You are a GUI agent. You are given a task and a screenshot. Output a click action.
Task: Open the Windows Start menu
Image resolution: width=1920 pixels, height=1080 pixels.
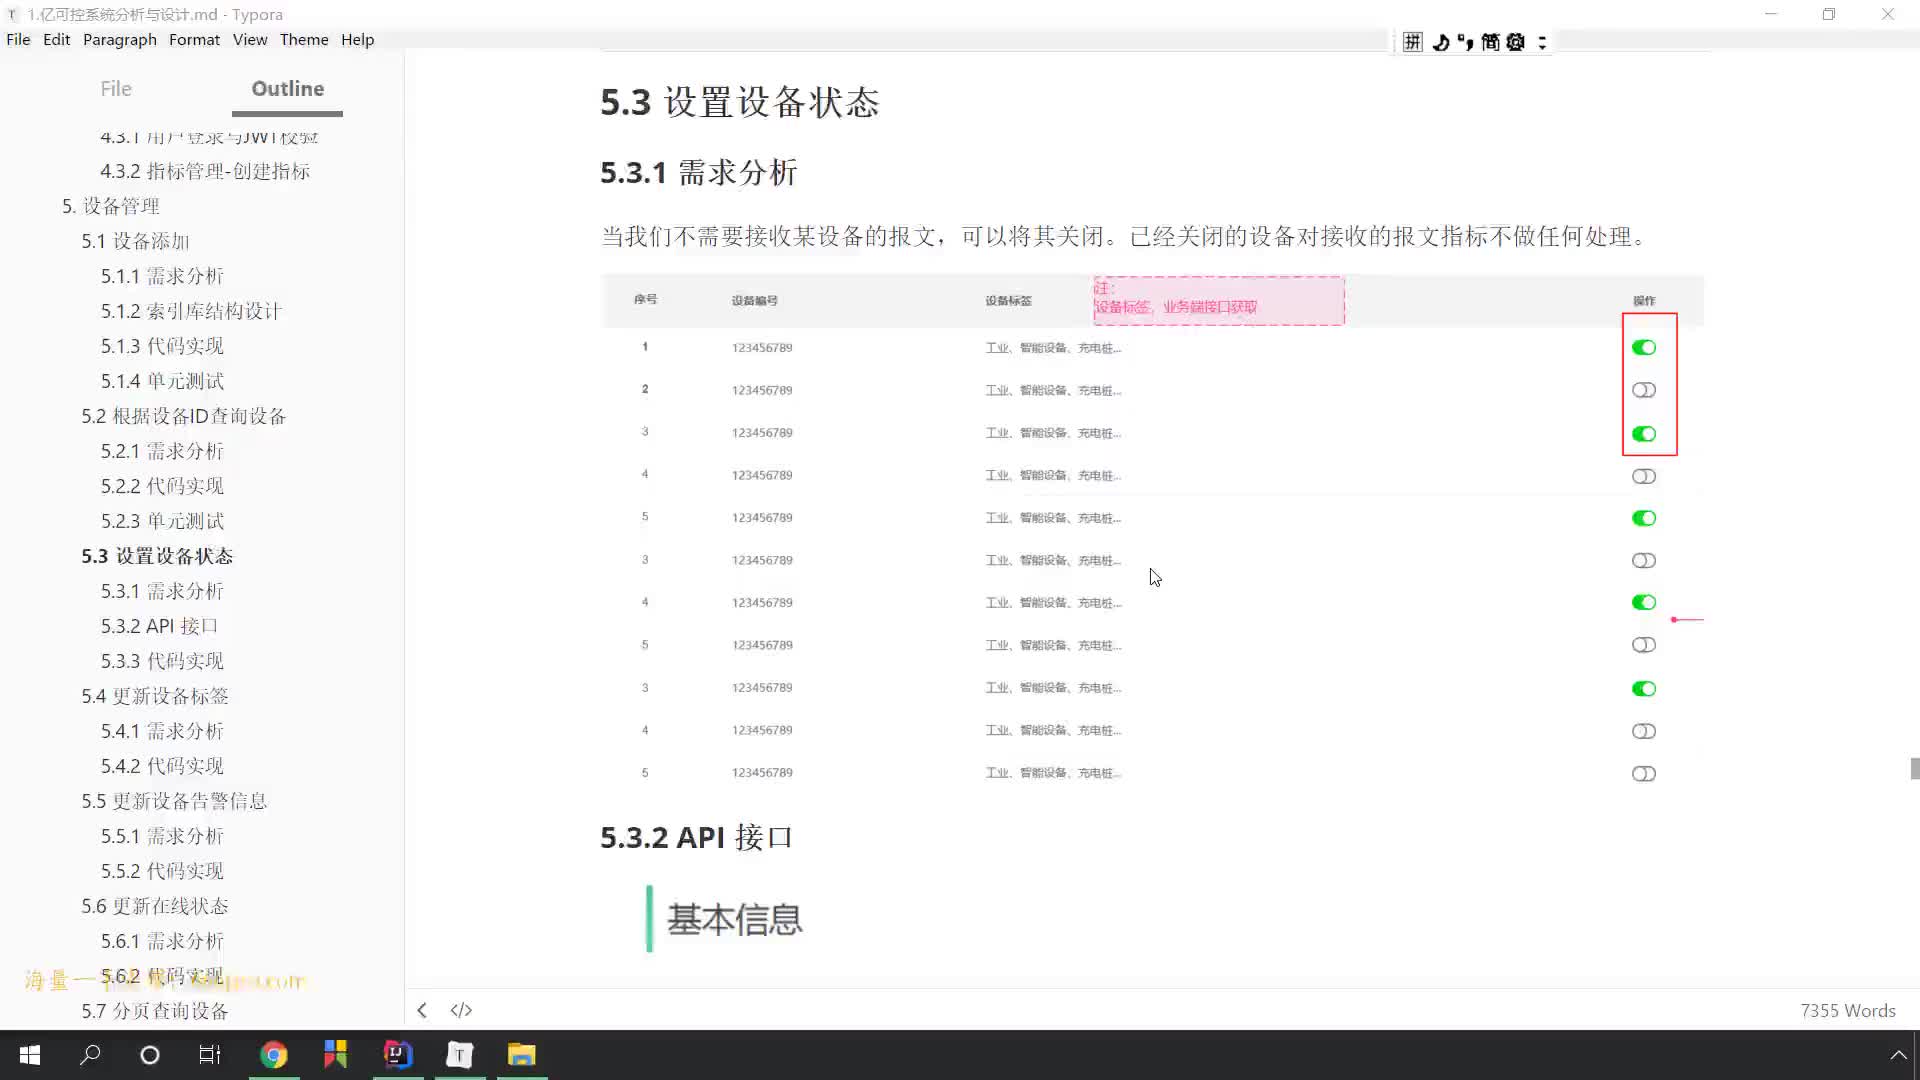pyautogui.click(x=30, y=1055)
